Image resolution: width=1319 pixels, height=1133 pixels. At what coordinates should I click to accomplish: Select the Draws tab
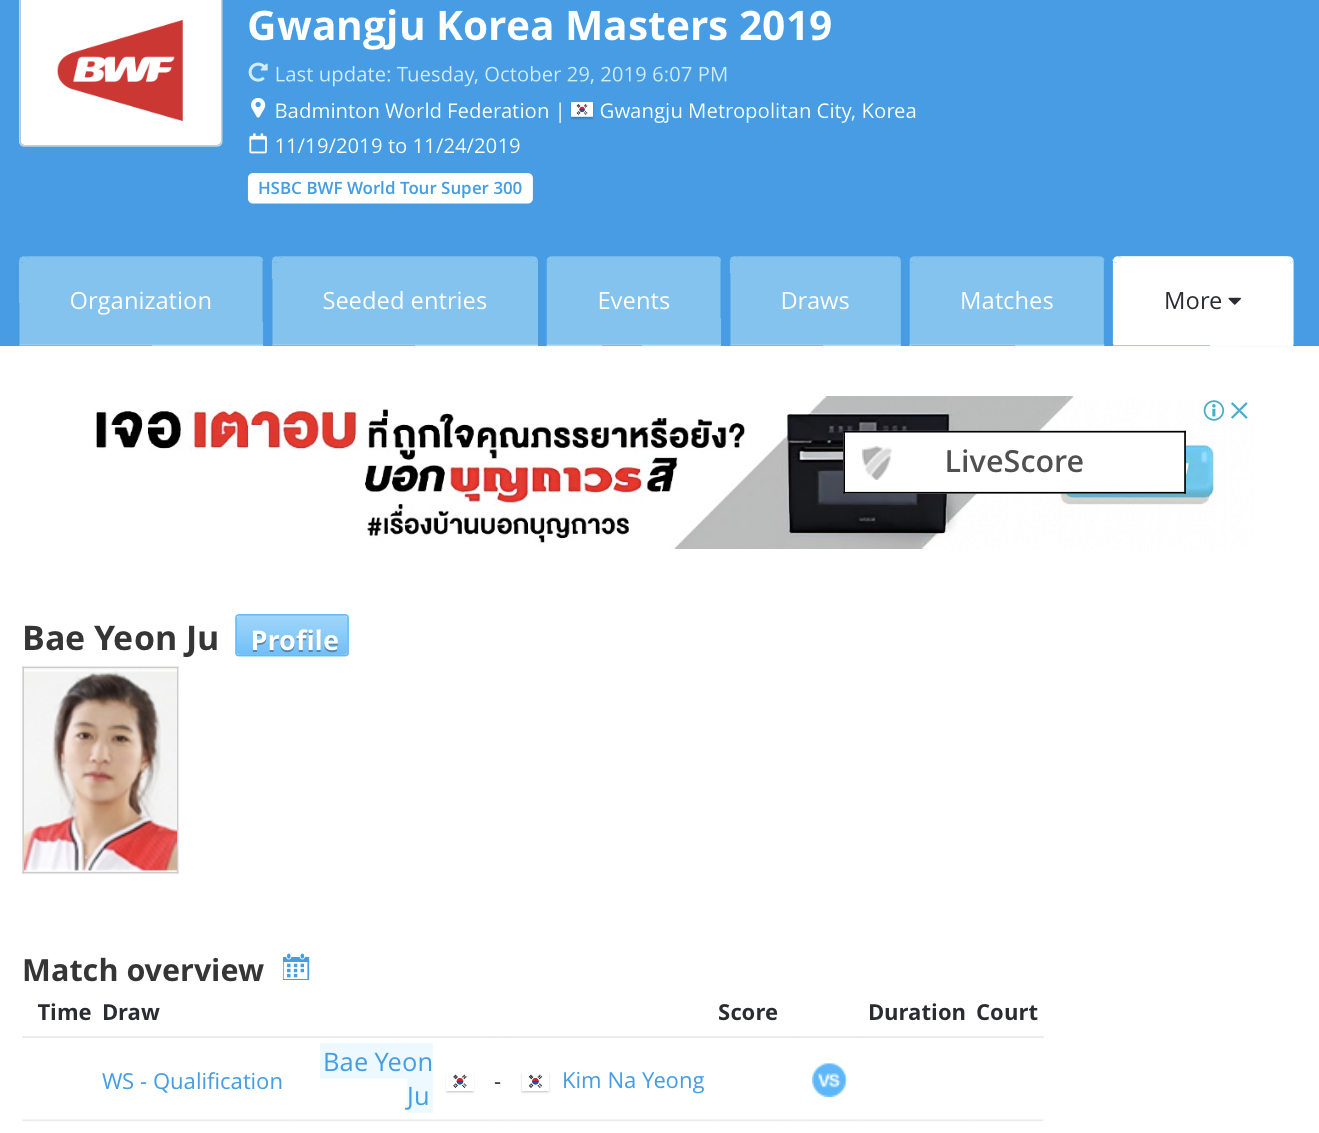pyautogui.click(x=815, y=301)
